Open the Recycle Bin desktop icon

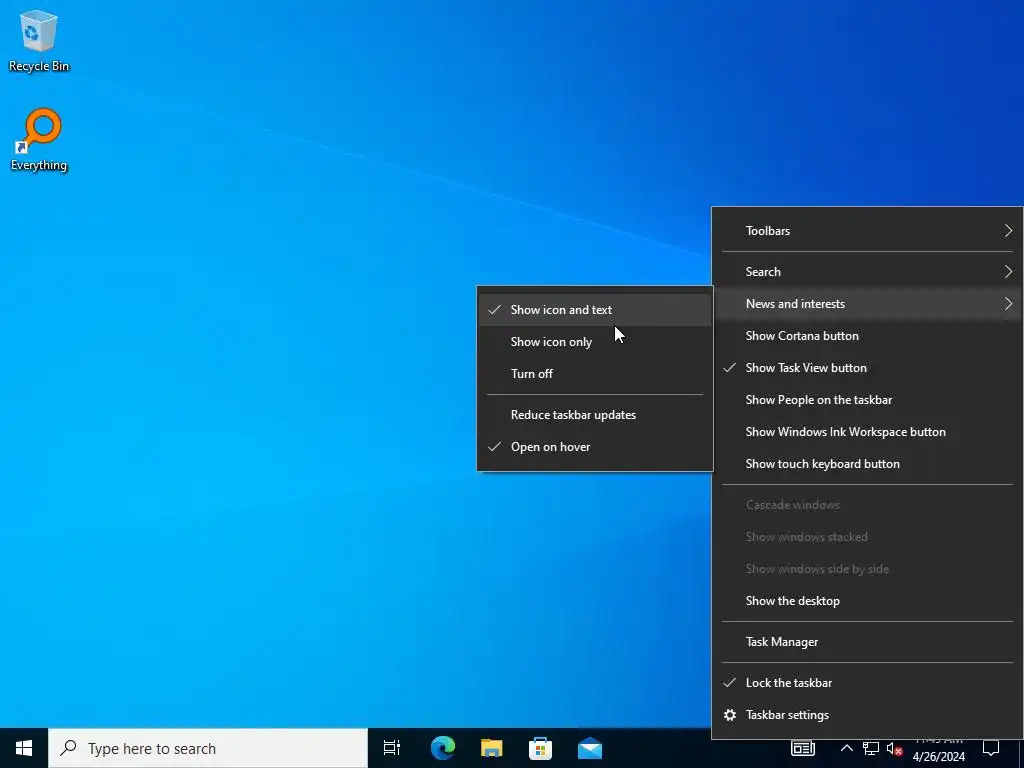click(x=39, y=40)
